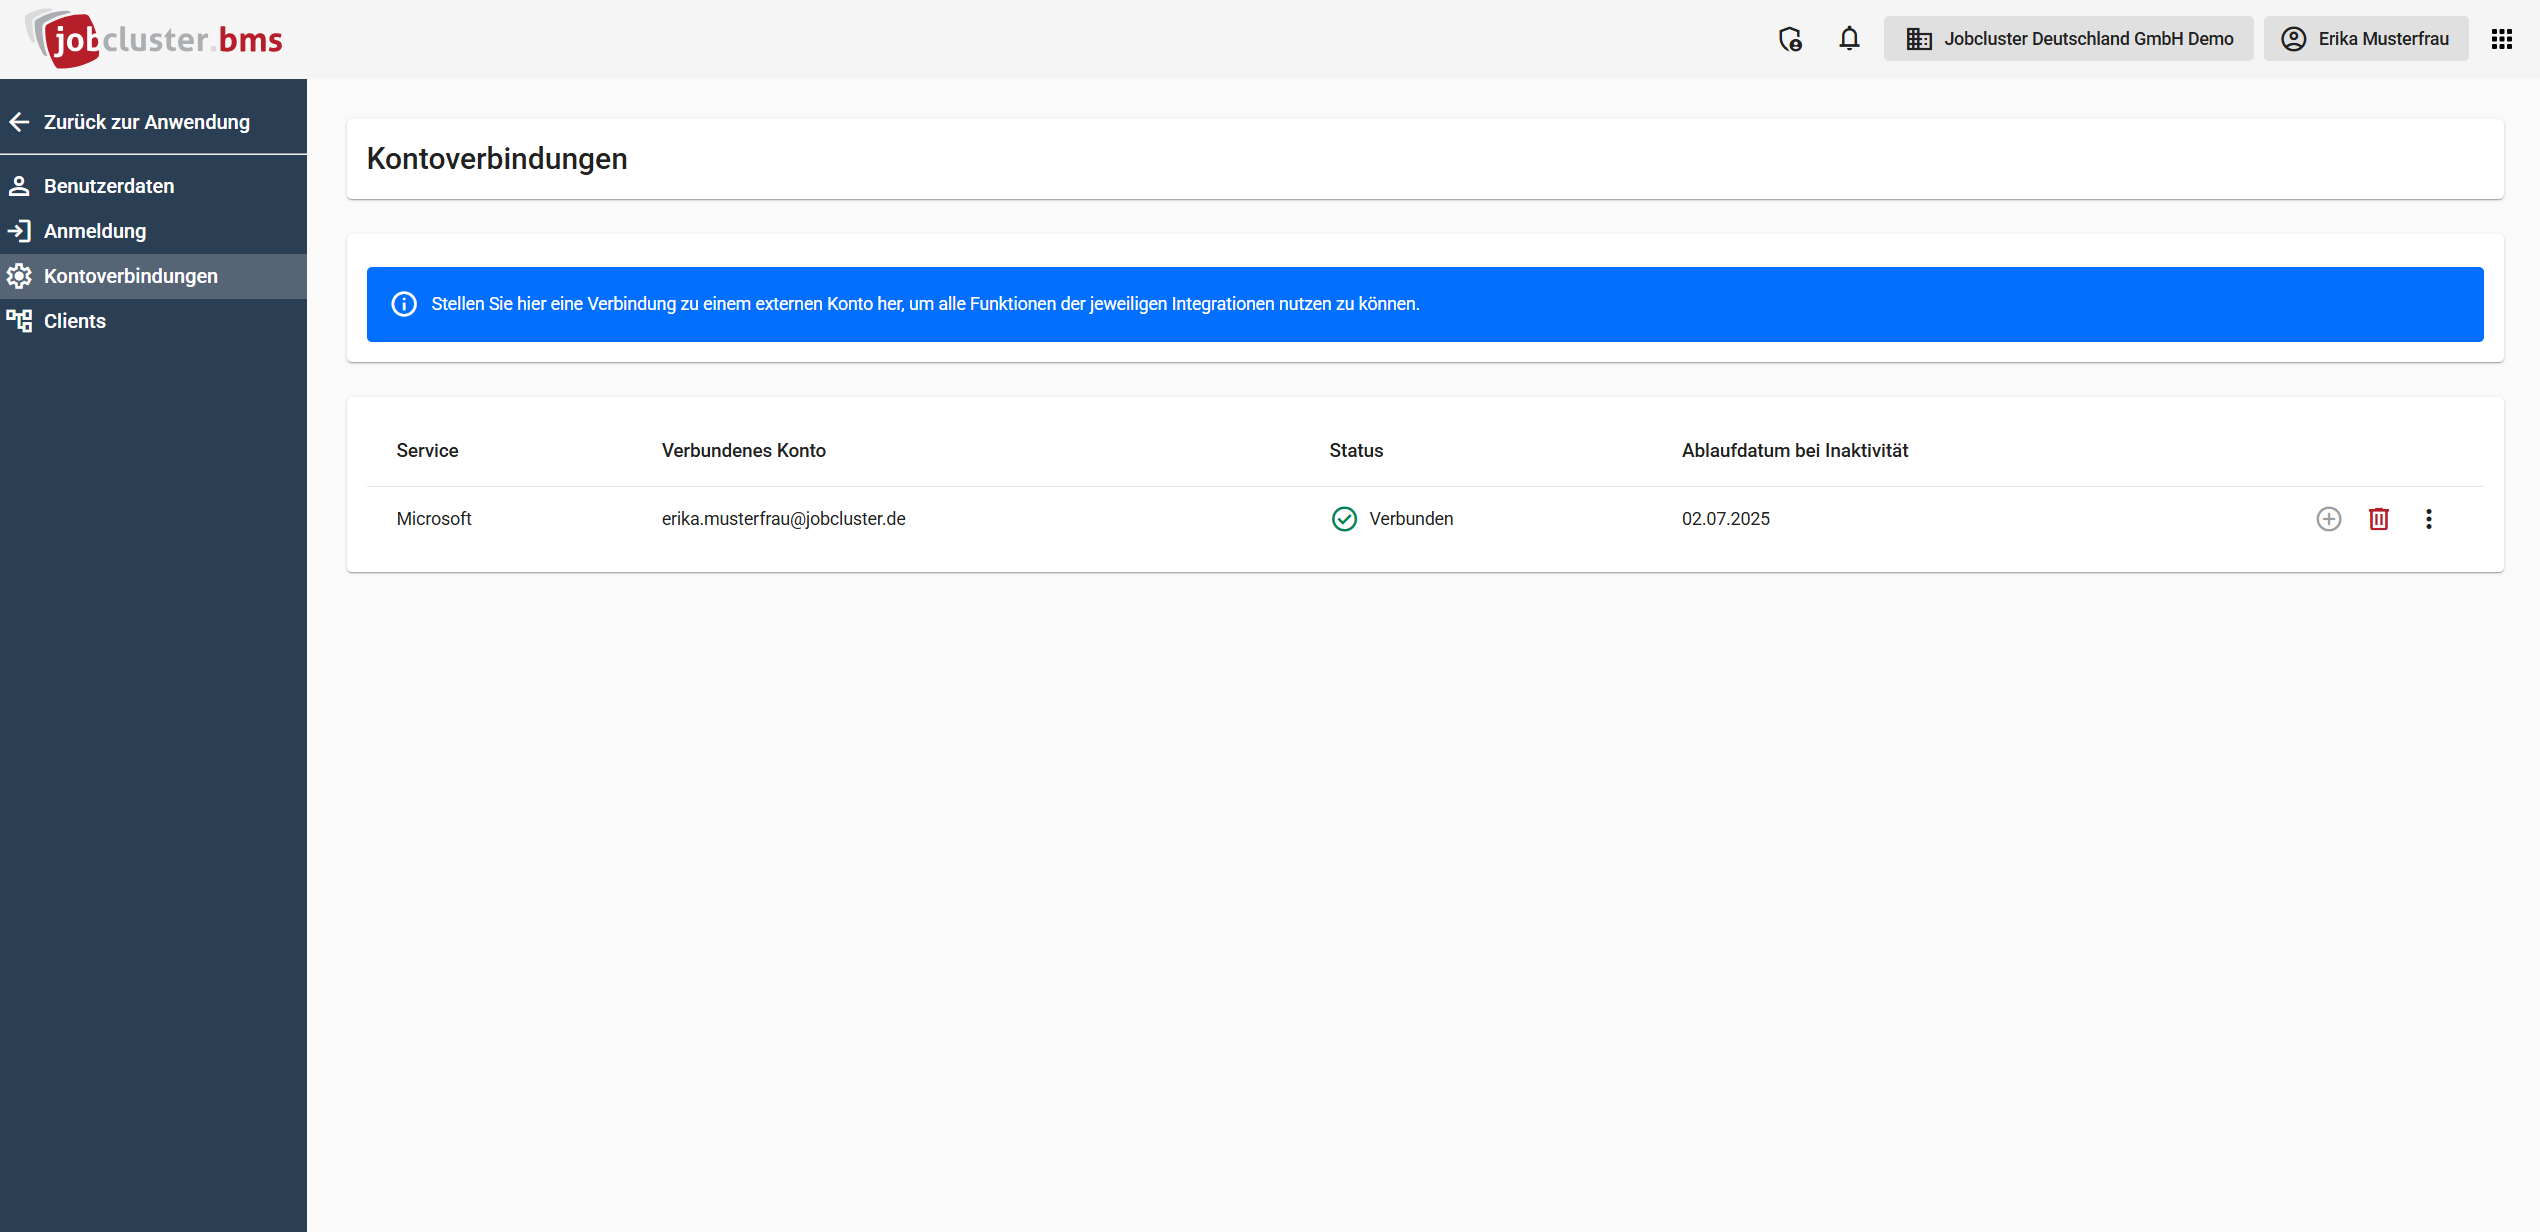Image resolution: width=2540 pixels, height=1232 pixels.
Task: Click the Microsoft service cell
Action: [433, 519]
